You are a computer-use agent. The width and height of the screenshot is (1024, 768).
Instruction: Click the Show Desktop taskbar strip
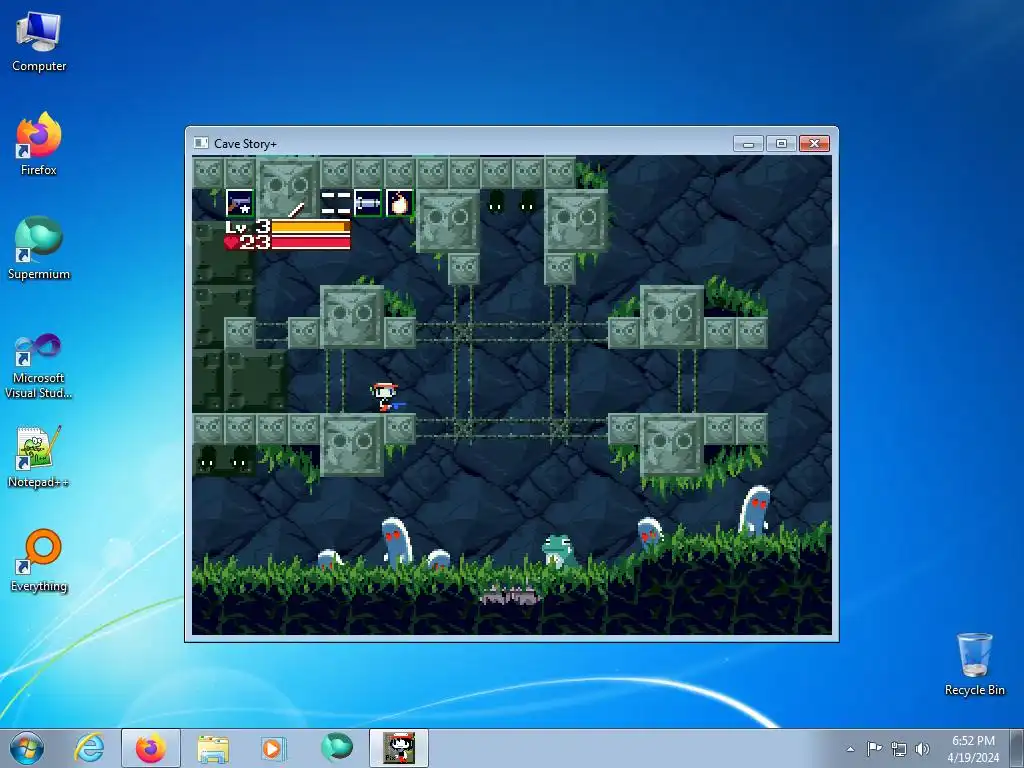point(1017,748)
